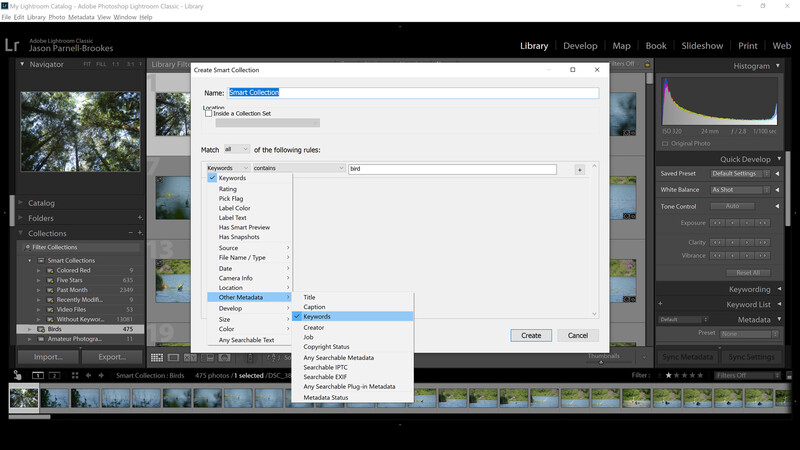Open the Slideshow module tab
The width and height of the screenshot is (800, 450).
coord(702,45)
